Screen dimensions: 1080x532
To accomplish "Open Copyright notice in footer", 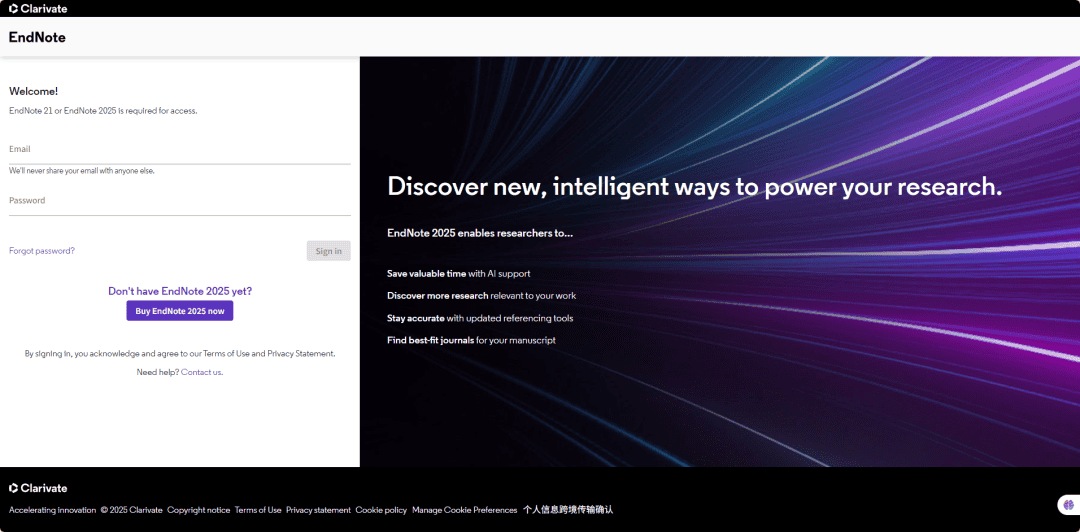I will pyautogui.click(x=198, y=510).
